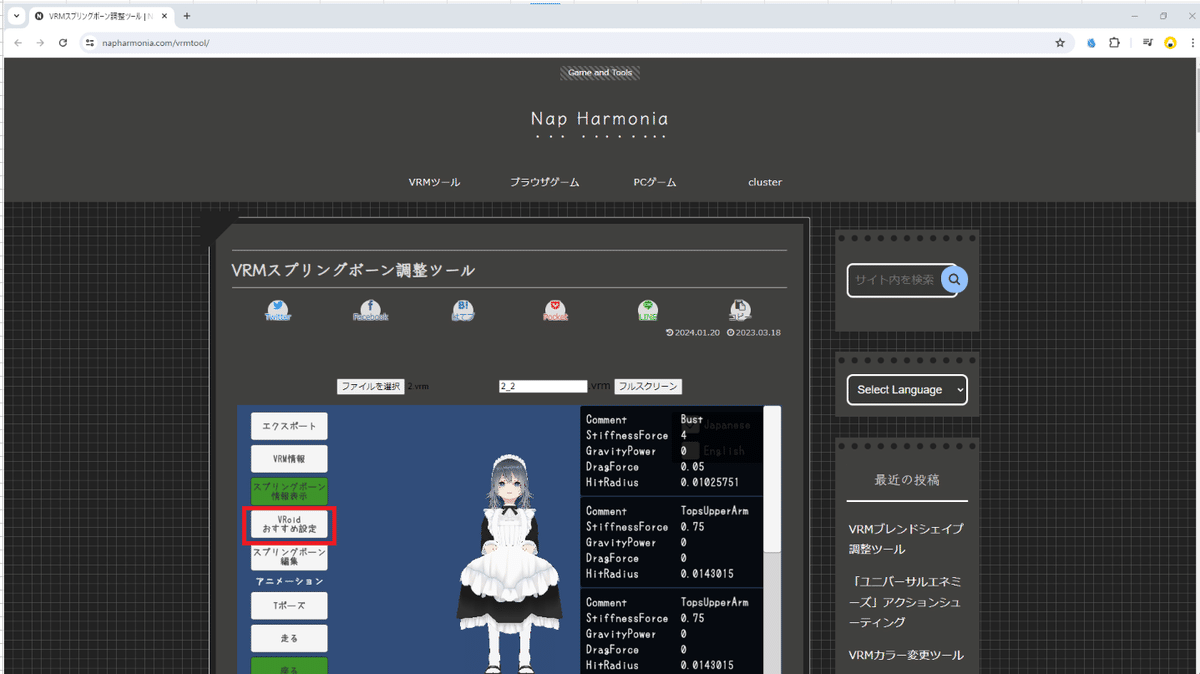
Task: Open the Chrome extensions puzzle icon
Action: (x=1114, y=43)
